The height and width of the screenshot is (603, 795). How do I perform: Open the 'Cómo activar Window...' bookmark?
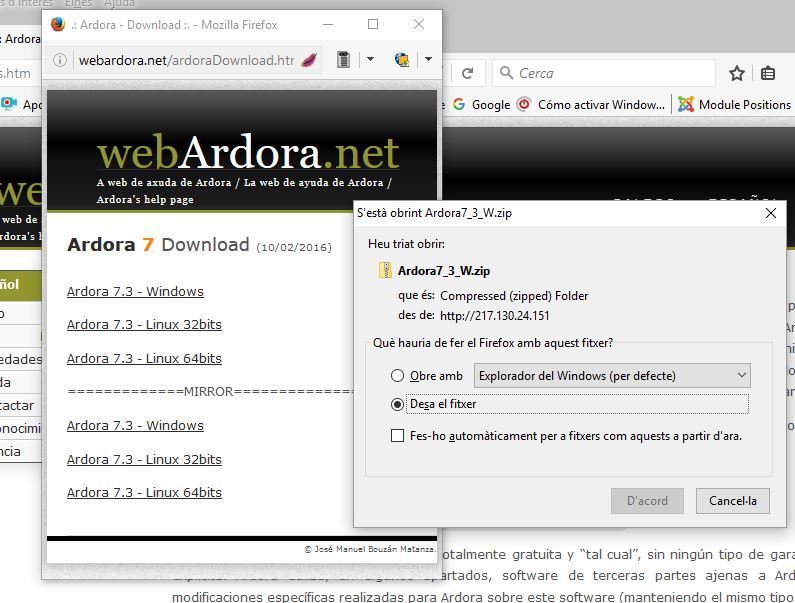(x=591, y=104)
